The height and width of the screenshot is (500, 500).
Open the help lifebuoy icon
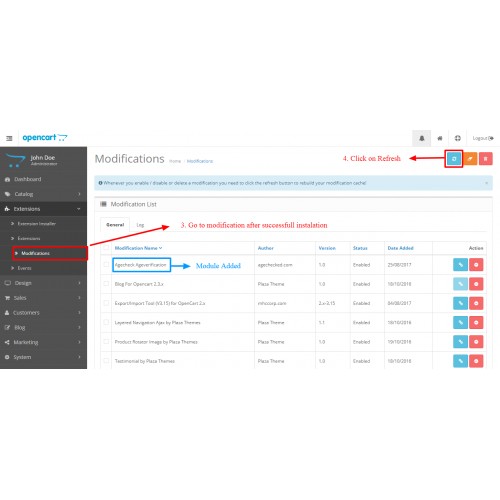pyautogui.click(x=458, y=138)
